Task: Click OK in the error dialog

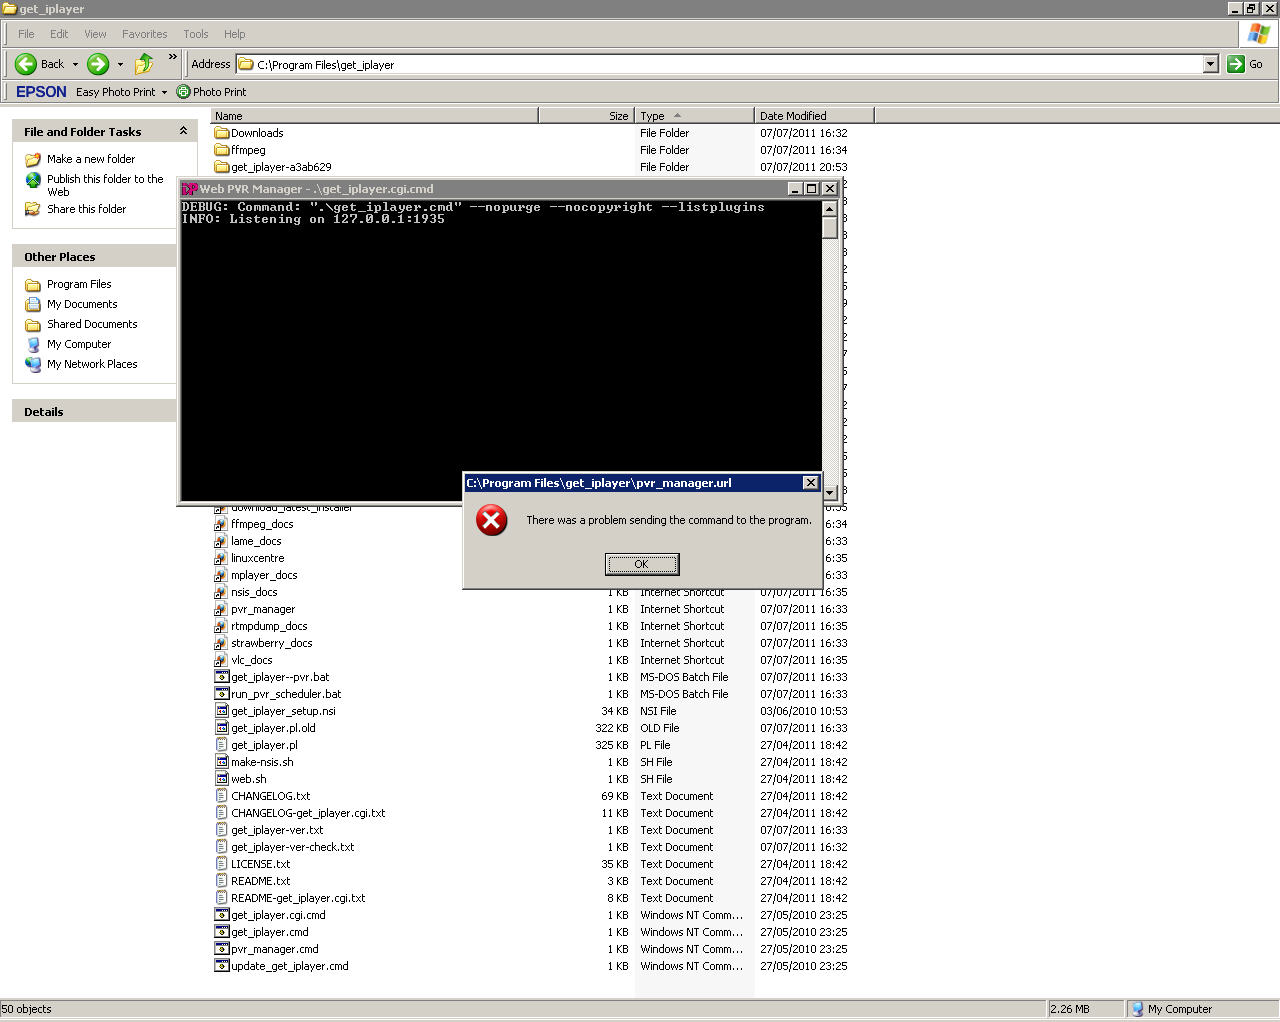Action: [x=641, y=564]
